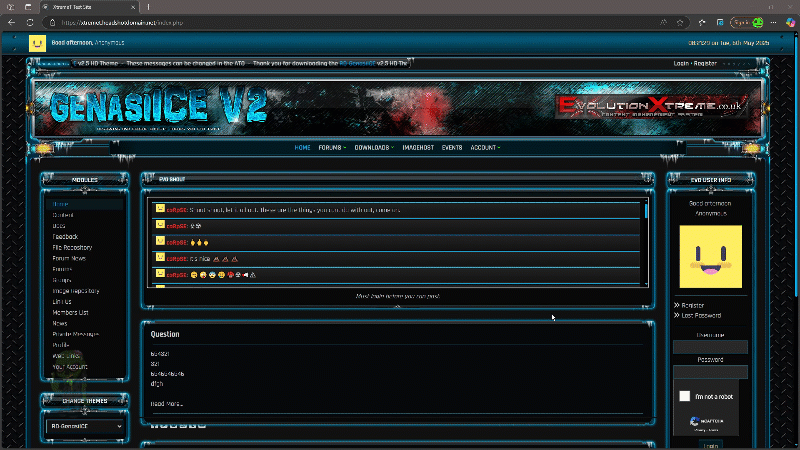The height and width of the screenshot is (450, 800).
Task: Click the browser address bar URL
Action: (x=122, y=22)
